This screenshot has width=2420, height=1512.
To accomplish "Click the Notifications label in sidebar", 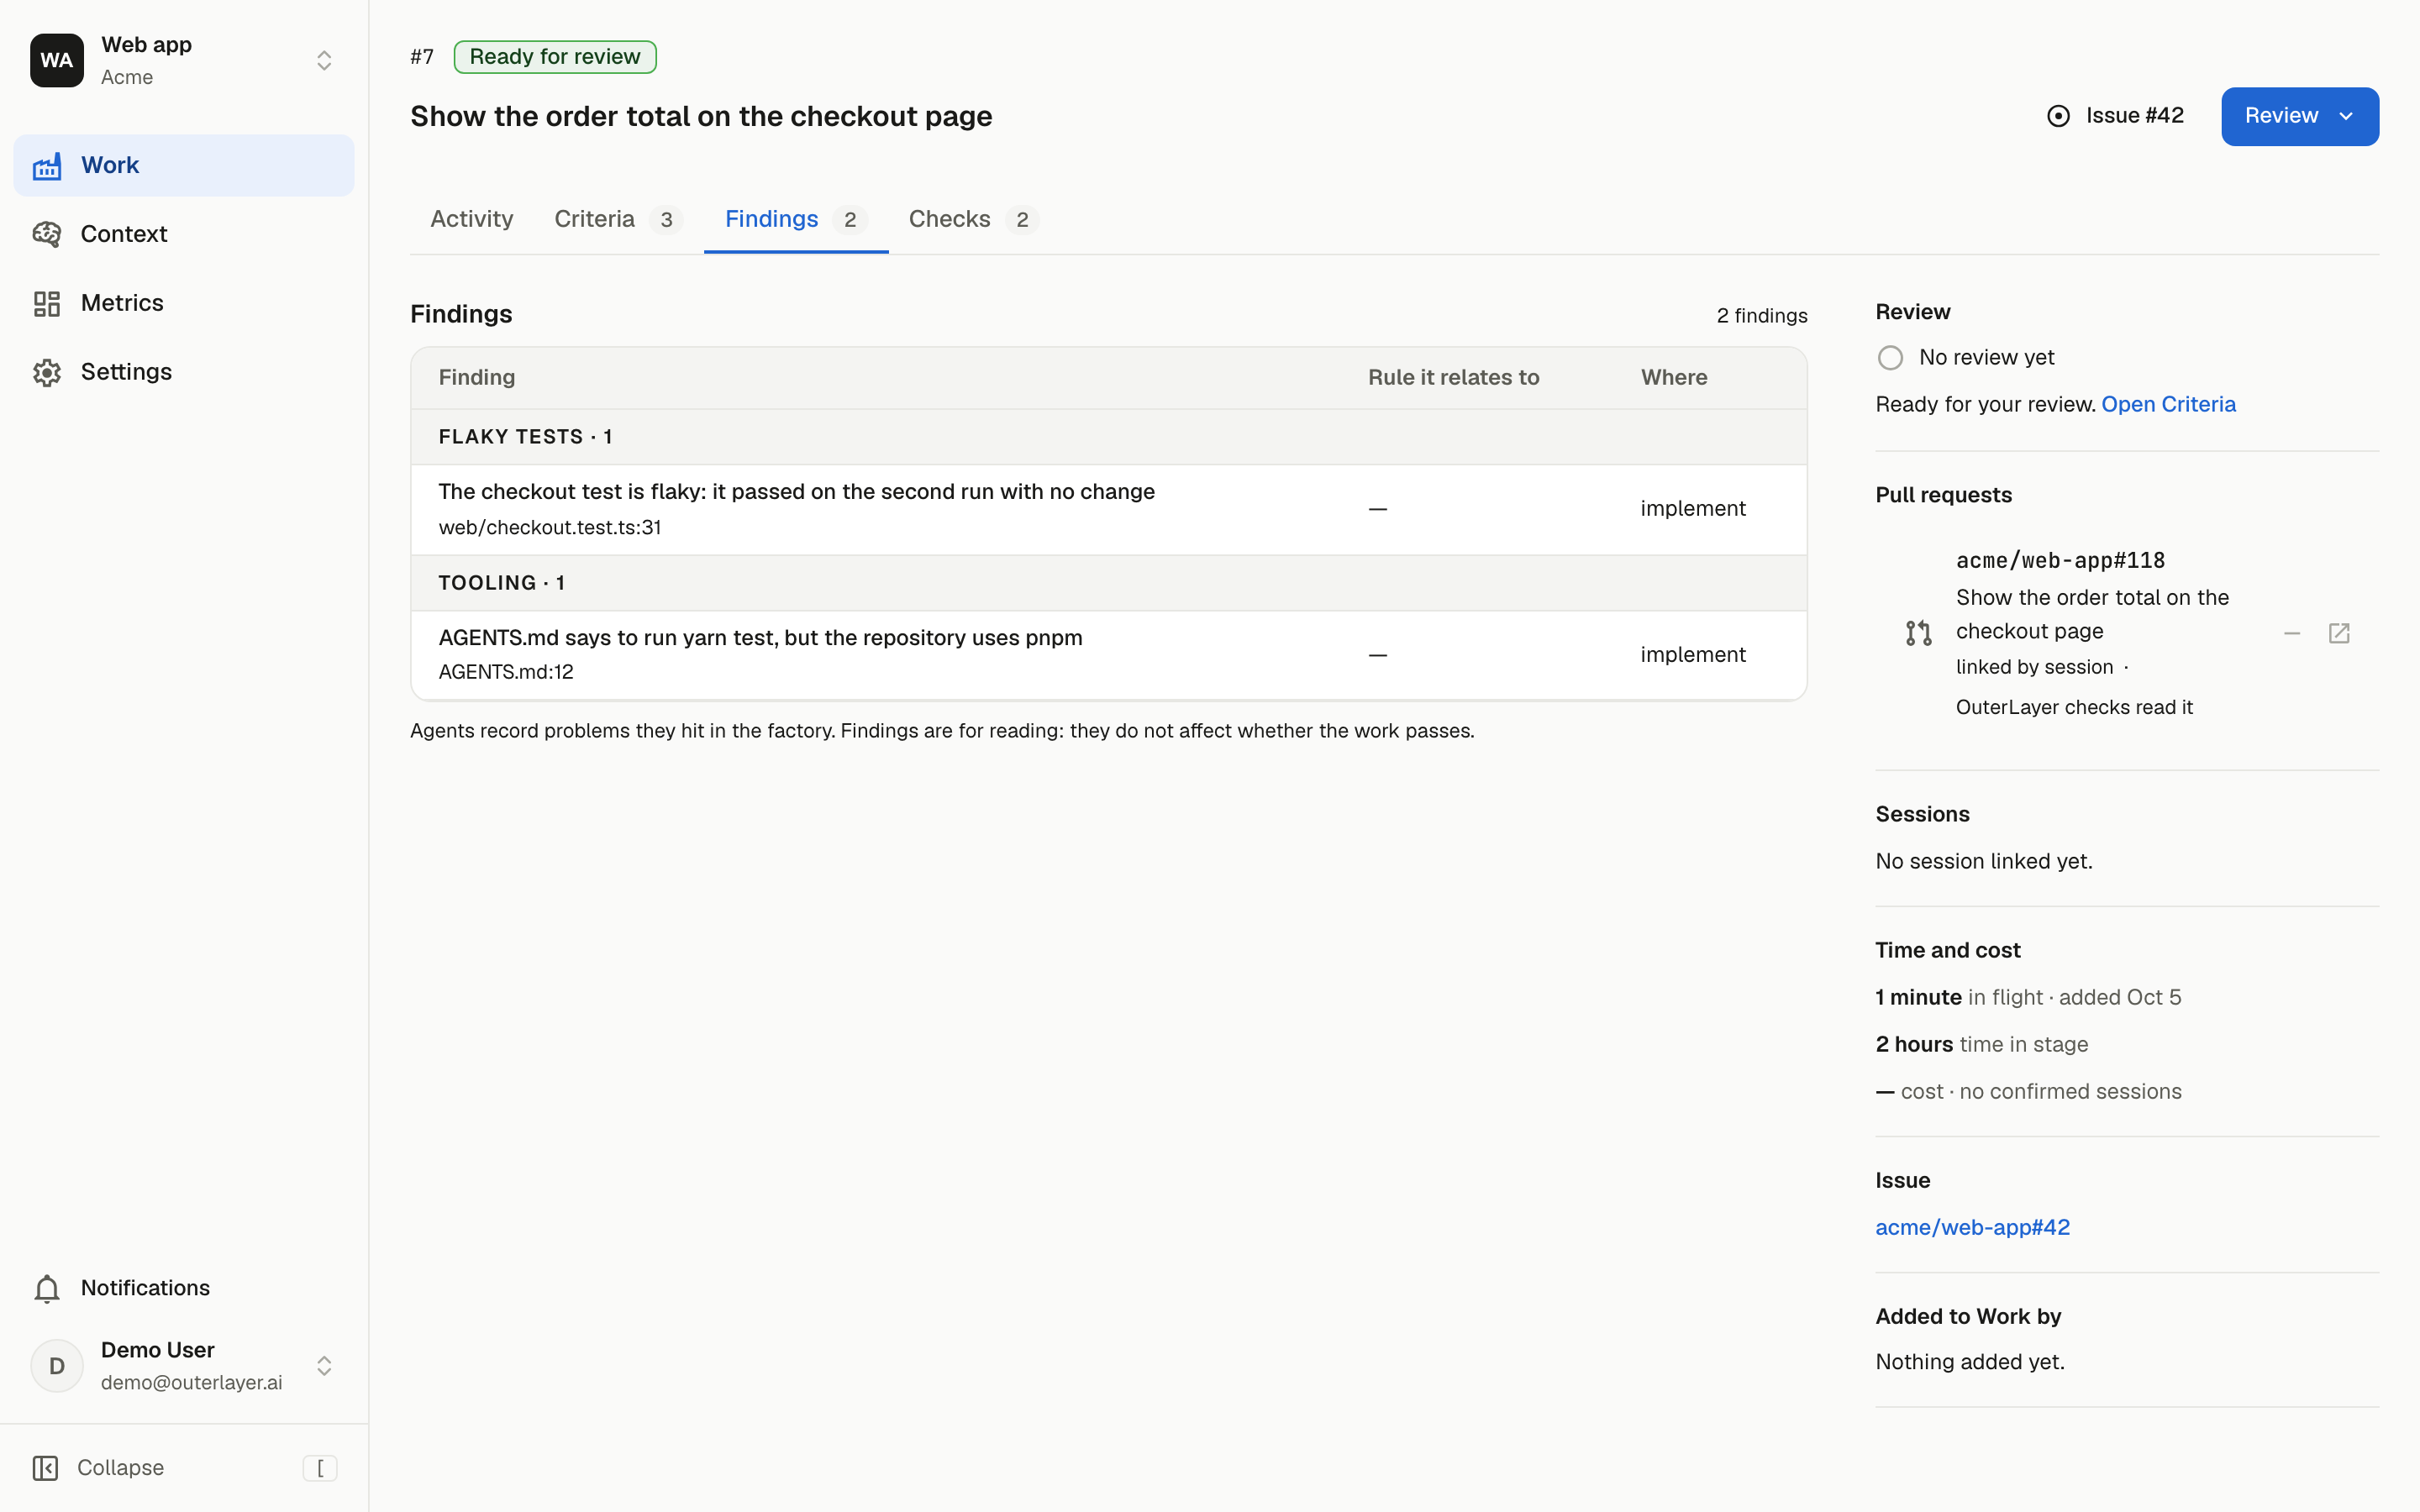I will coord(145,1288).
